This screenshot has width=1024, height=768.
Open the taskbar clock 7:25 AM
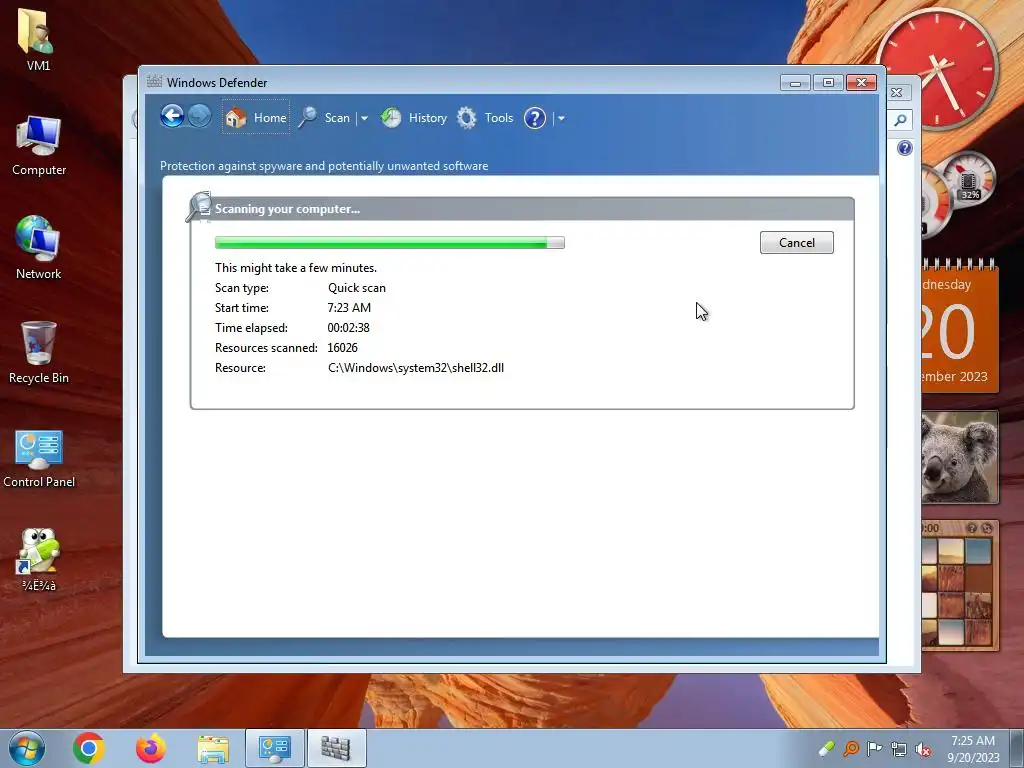[973, 748]
